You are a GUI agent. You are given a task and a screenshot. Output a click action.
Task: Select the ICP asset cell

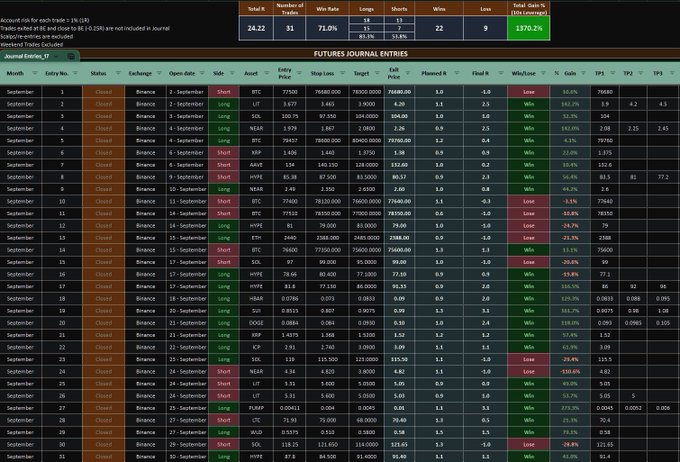click(x=256, y=347)
